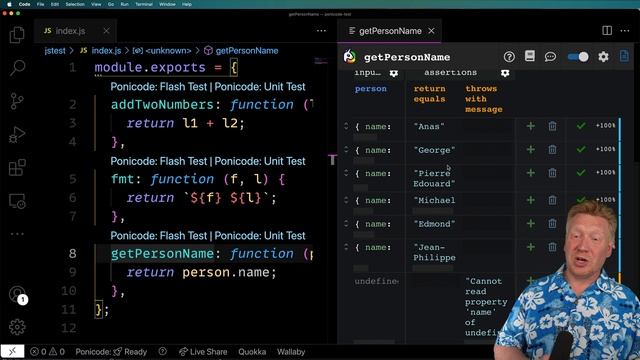Close the index.js tab
The height and width of the screenshot is (360, 640).
click(x=106, y=31)
